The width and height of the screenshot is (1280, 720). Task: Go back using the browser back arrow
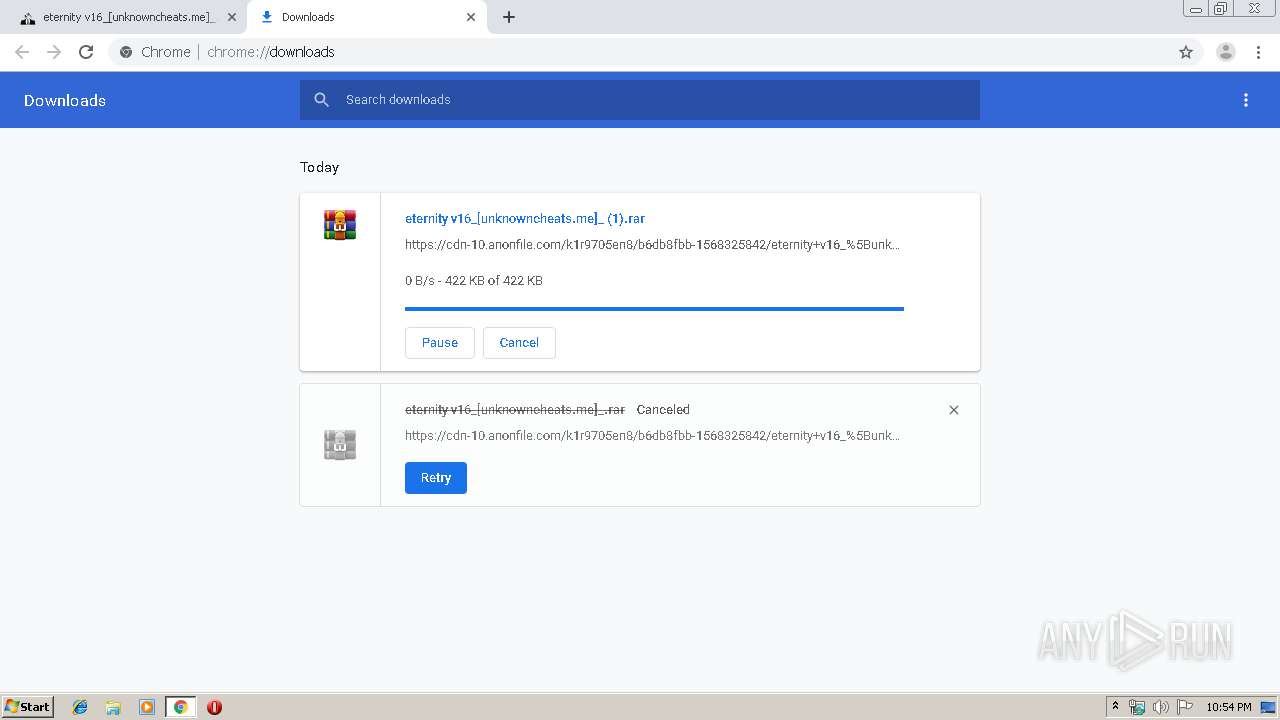point(22,52)
